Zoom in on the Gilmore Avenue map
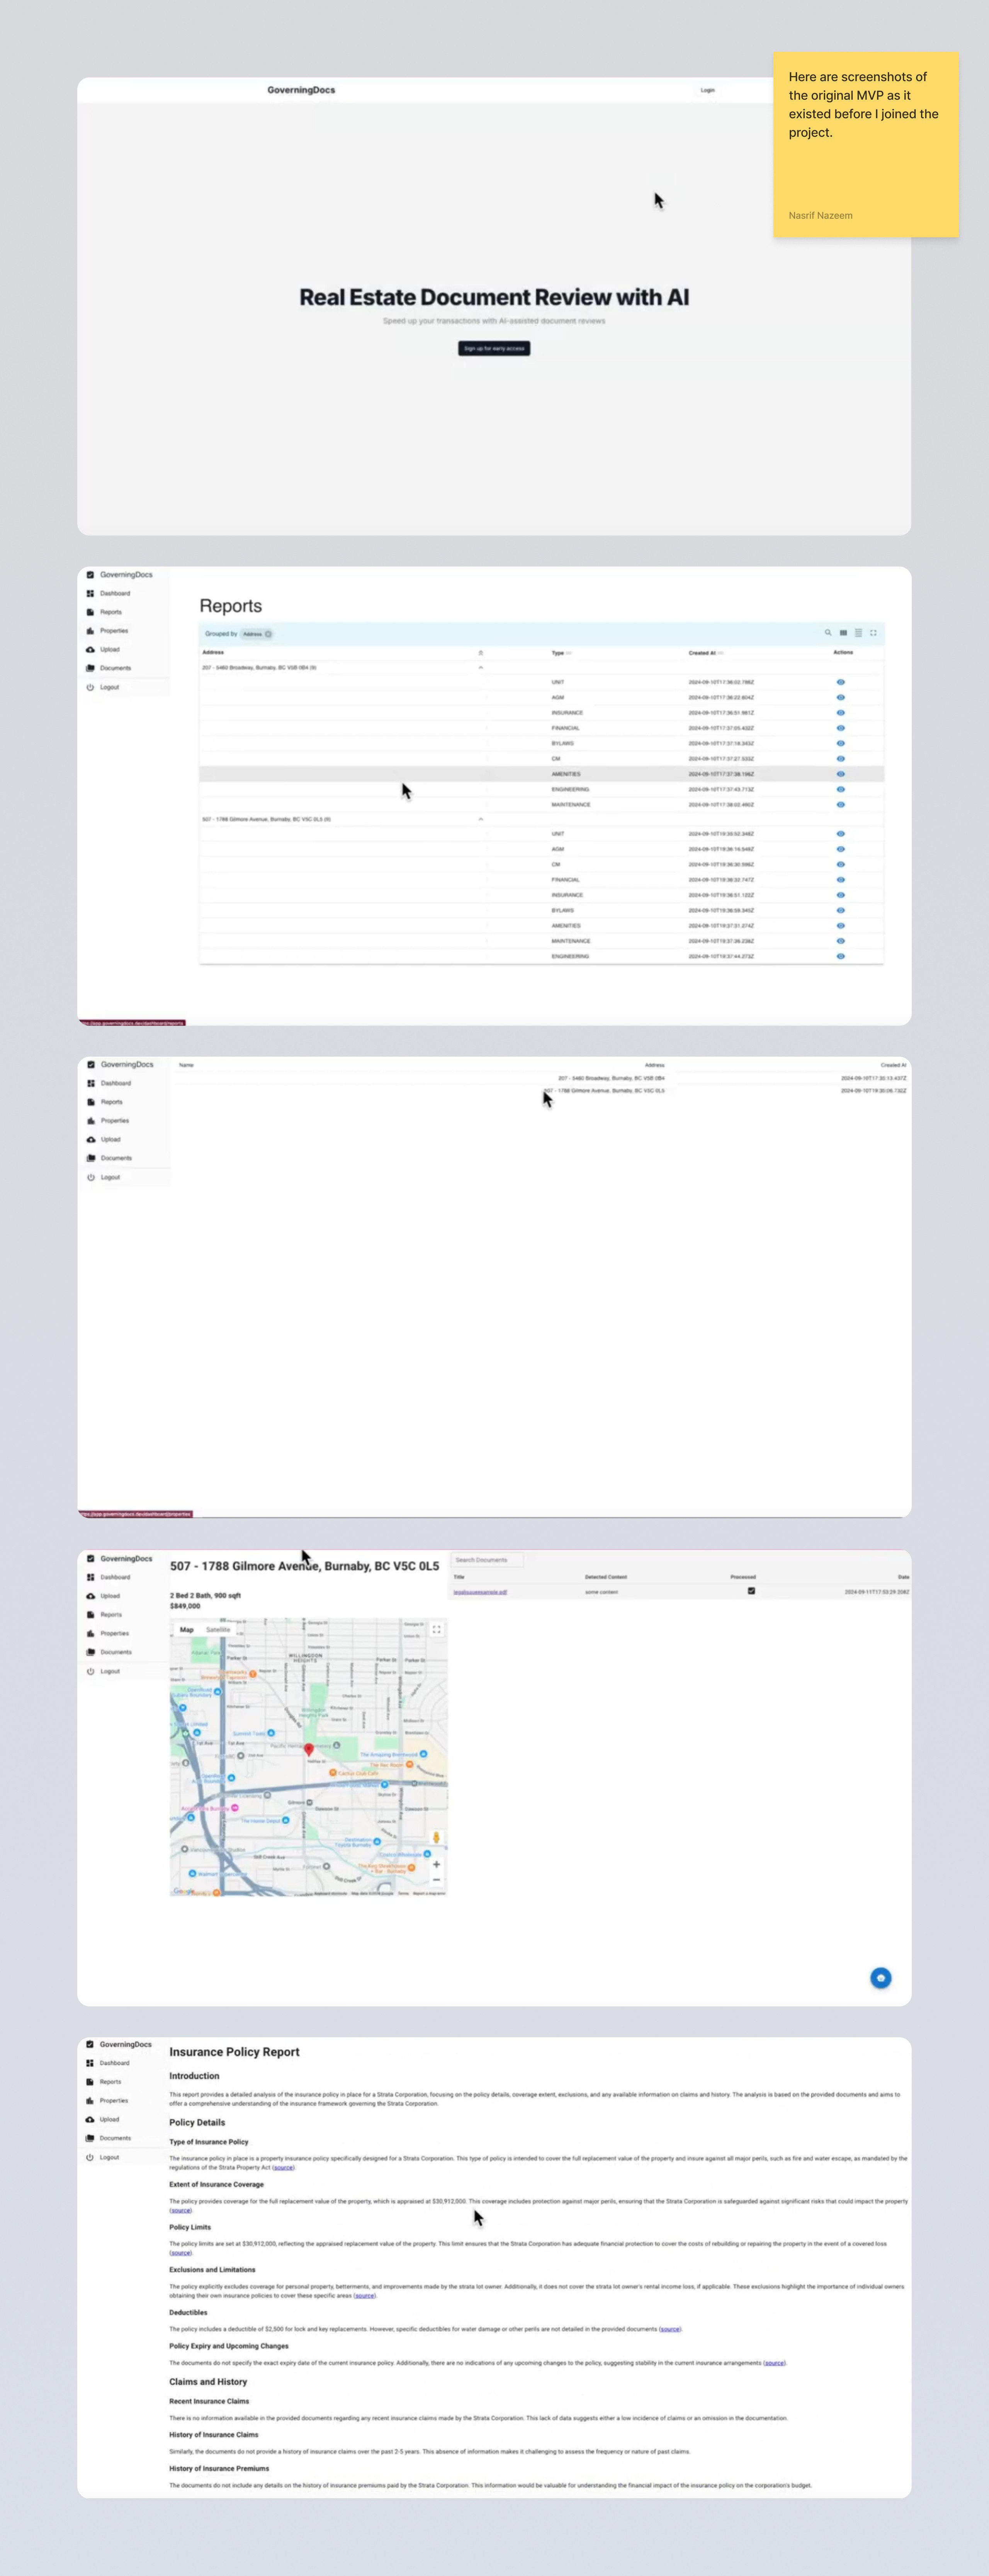The height and width of the screenshot is (2576, 989). (x=436, y=1864)
